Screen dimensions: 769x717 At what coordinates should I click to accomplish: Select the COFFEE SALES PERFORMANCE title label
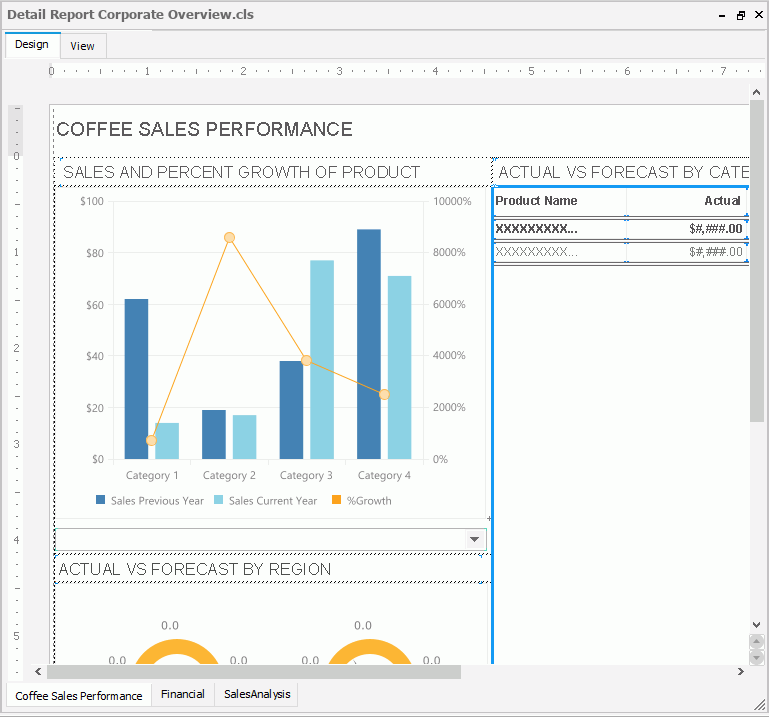(x=204, y=129)
